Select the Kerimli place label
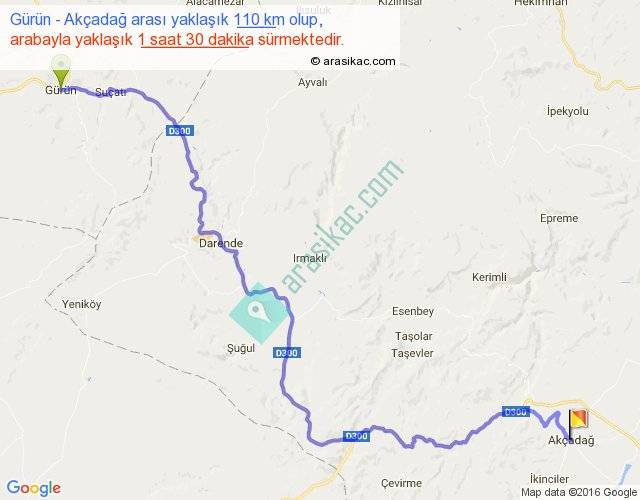 point(489,277)
